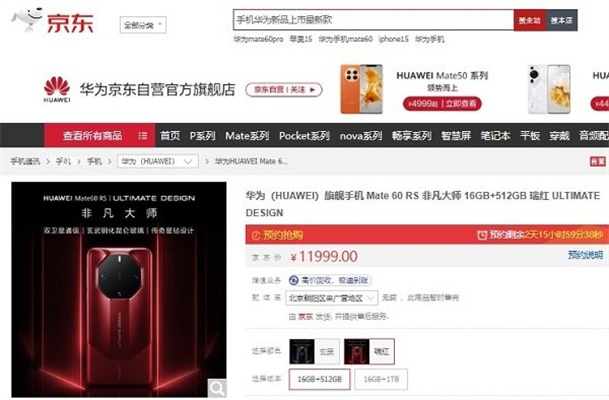The width and height of the screenshot is (609, 400).
Task: Click the clock icon in 预约抢购 banner
Action: pyautogui.click(x=256, y=235)
